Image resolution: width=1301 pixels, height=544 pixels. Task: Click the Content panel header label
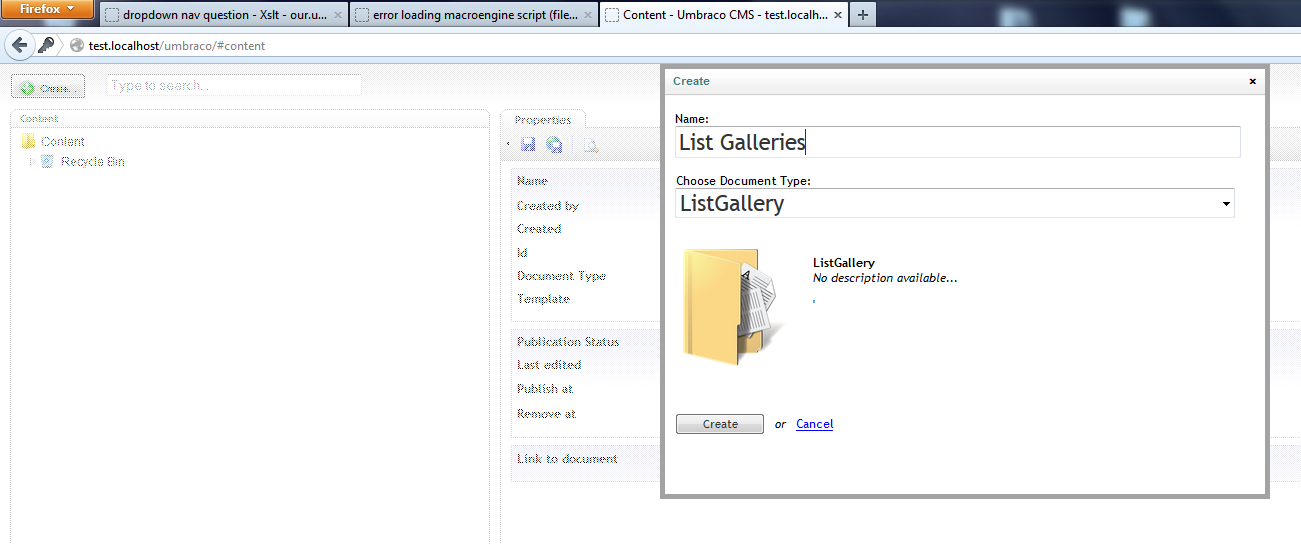tap(39, 119)
